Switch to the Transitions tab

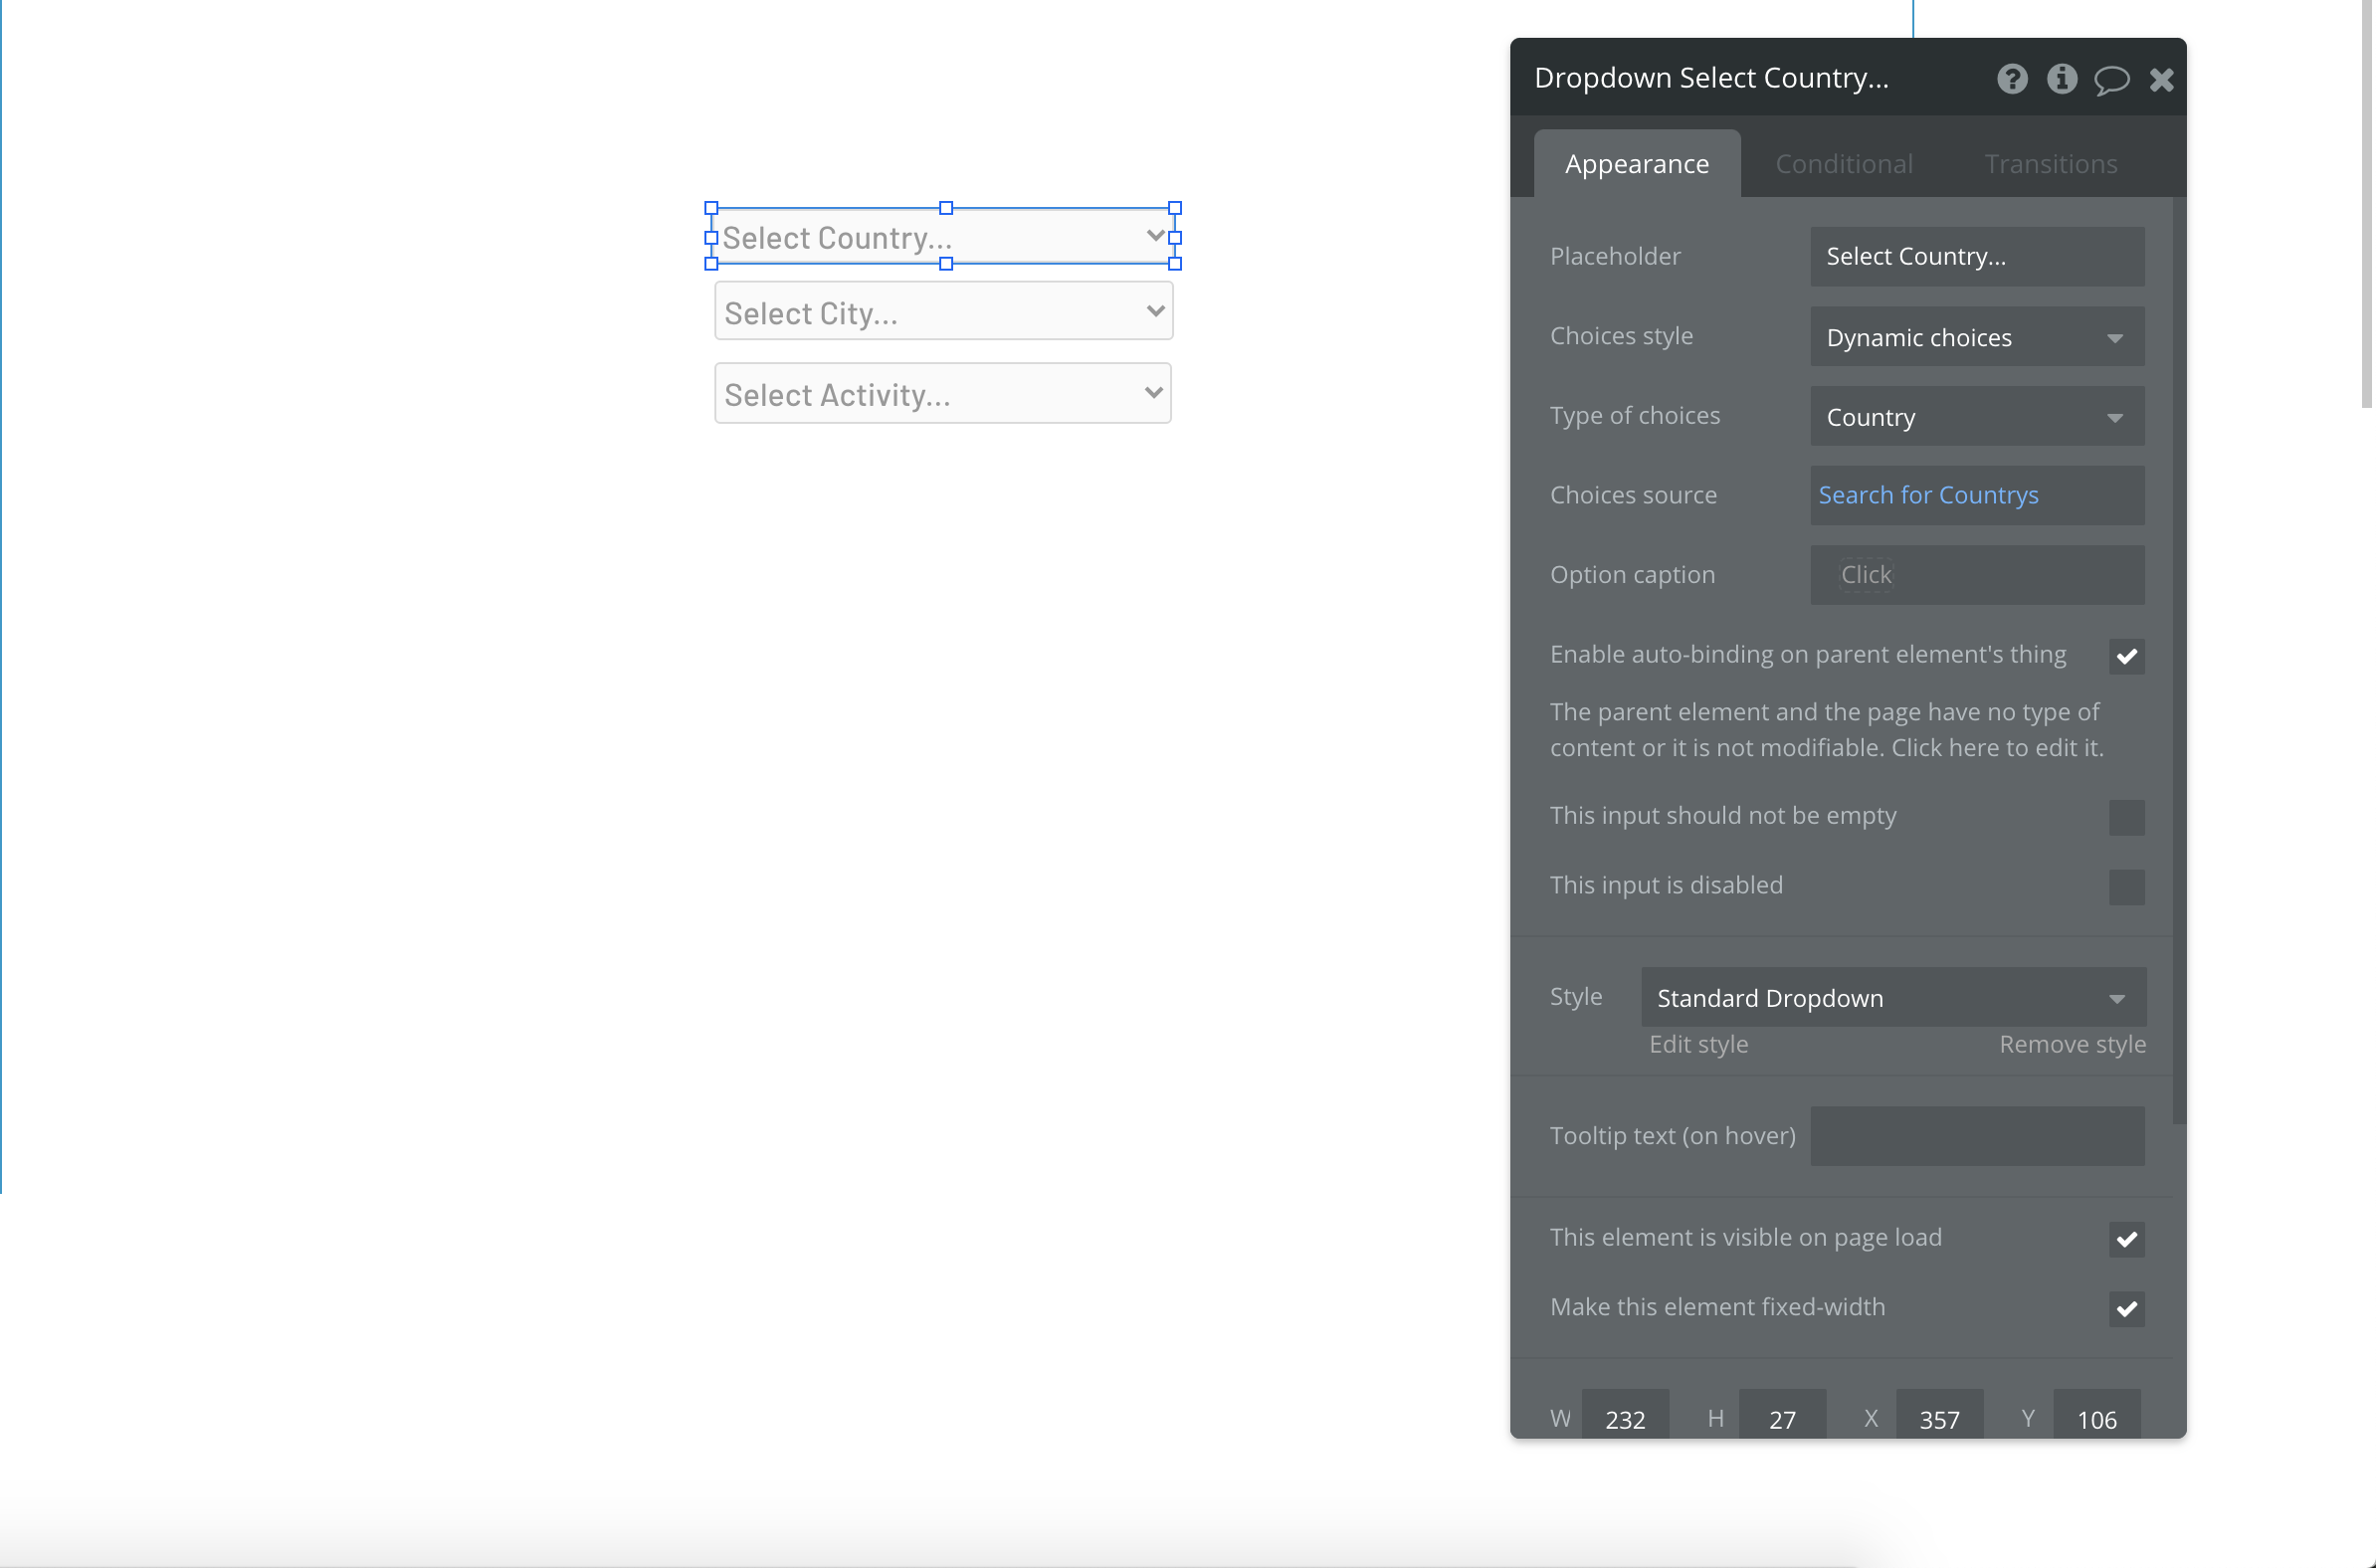2050,164
